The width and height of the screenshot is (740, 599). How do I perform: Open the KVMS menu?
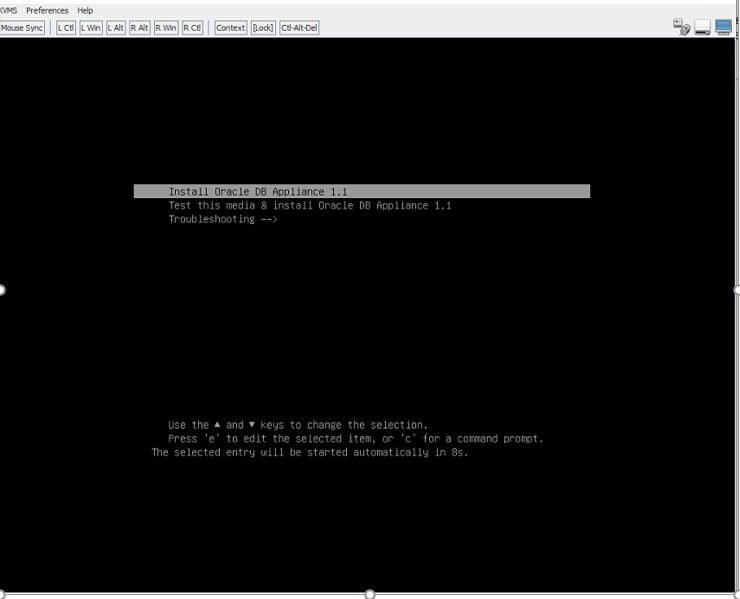(8, 10)
